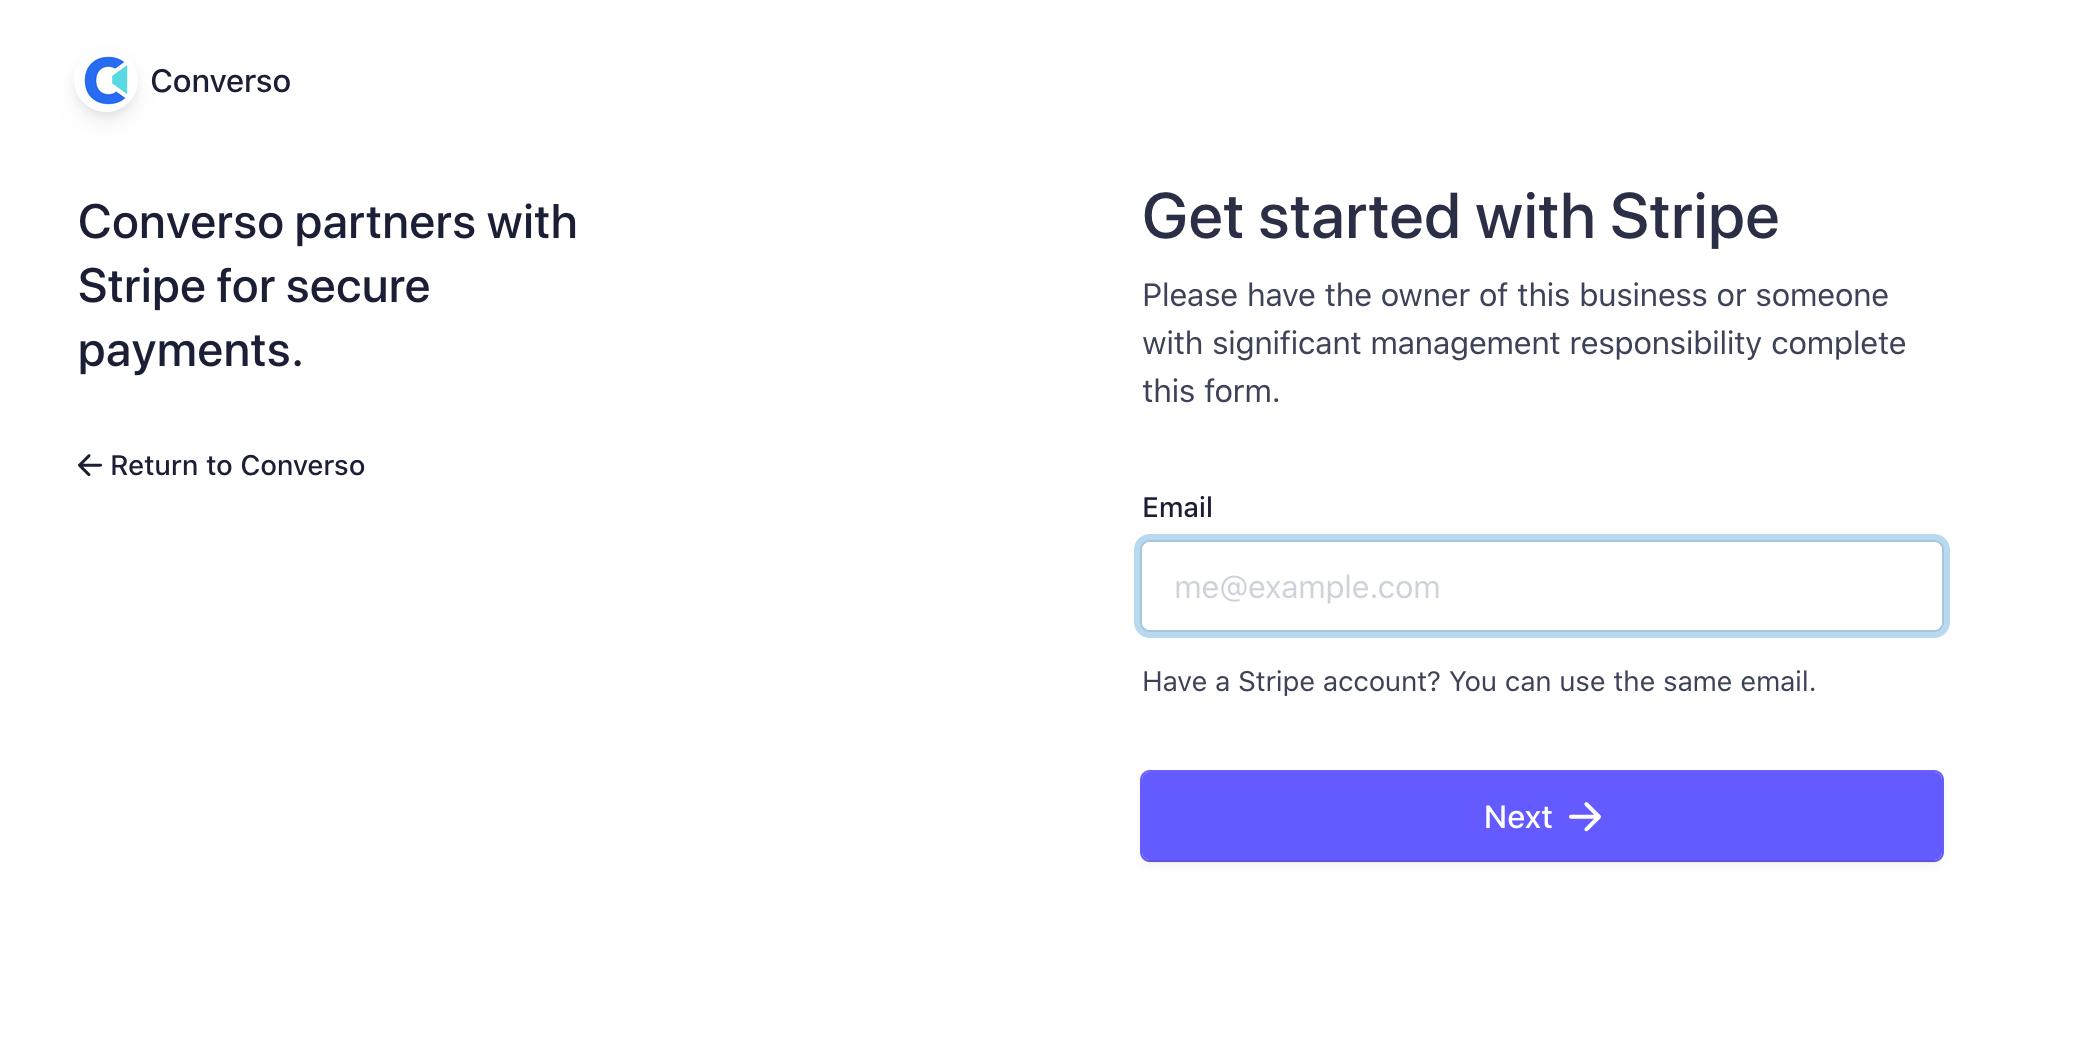Click the business owner instruction paragraph
Screen dimensions: 2096x1050
tap(1524, 343)
